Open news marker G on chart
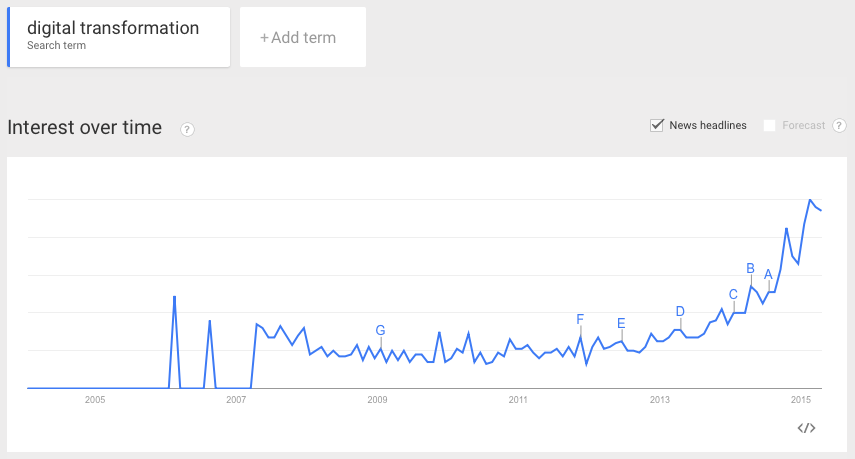855x459 pixels. pyautogui.click(x=380, y=330)
